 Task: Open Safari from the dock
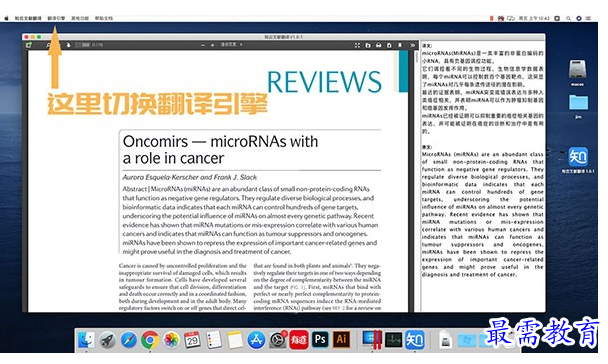point(129,340)
